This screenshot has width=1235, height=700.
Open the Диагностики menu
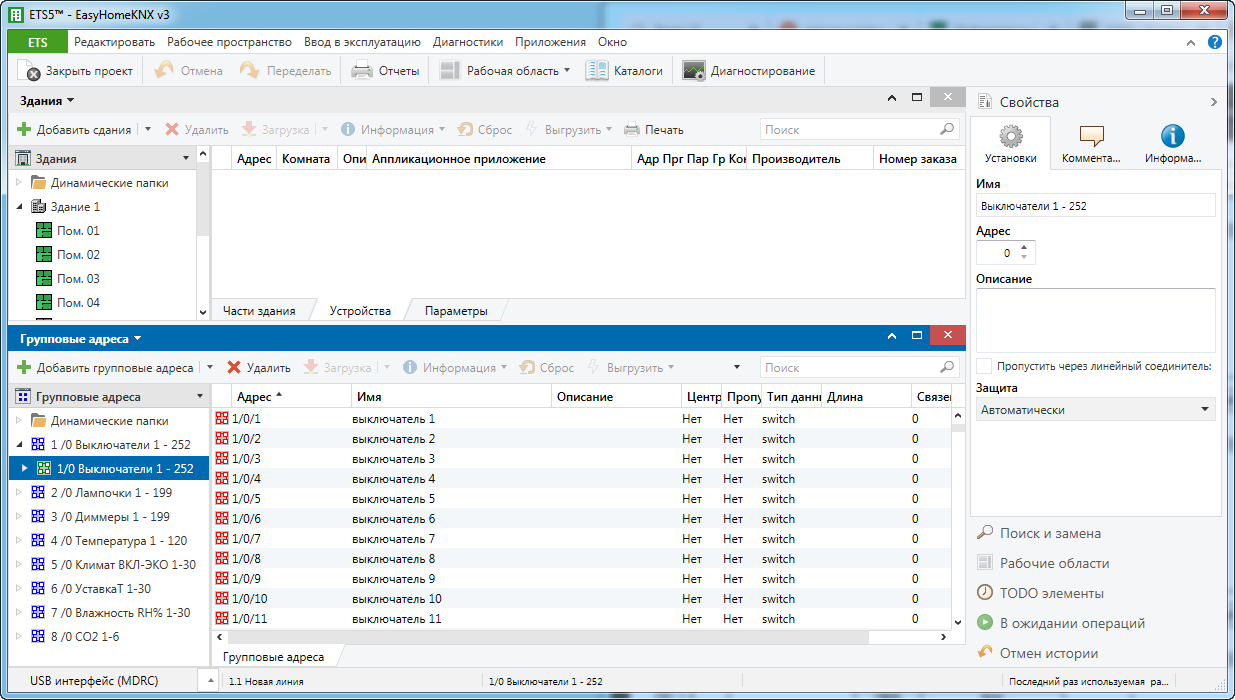pos(467,42)
